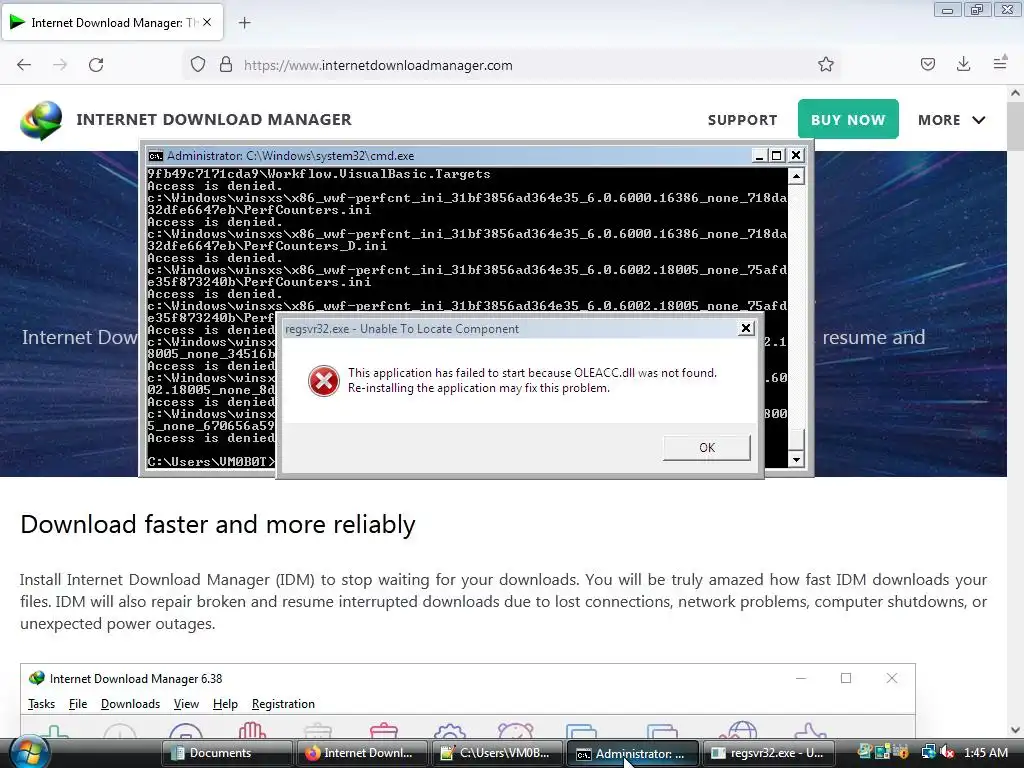
Task: Switch to the Documents taskbar button
Action: 227,753
